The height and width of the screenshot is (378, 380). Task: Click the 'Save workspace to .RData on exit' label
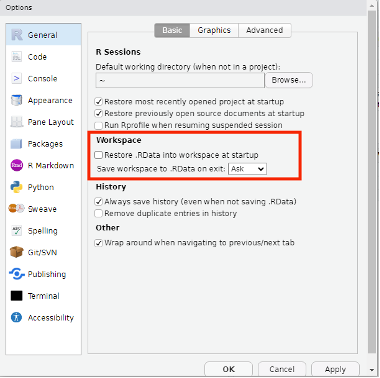click(161, 169)
